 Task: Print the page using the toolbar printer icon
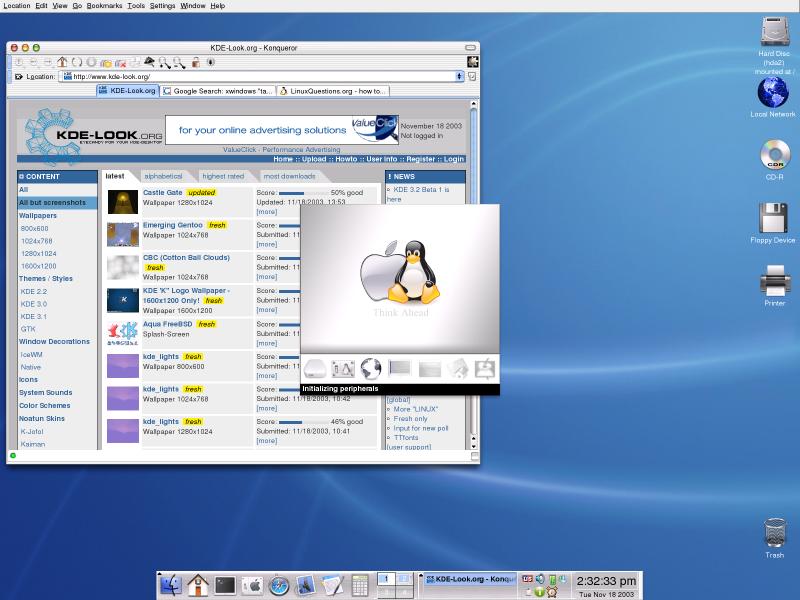tap(135, 62)
